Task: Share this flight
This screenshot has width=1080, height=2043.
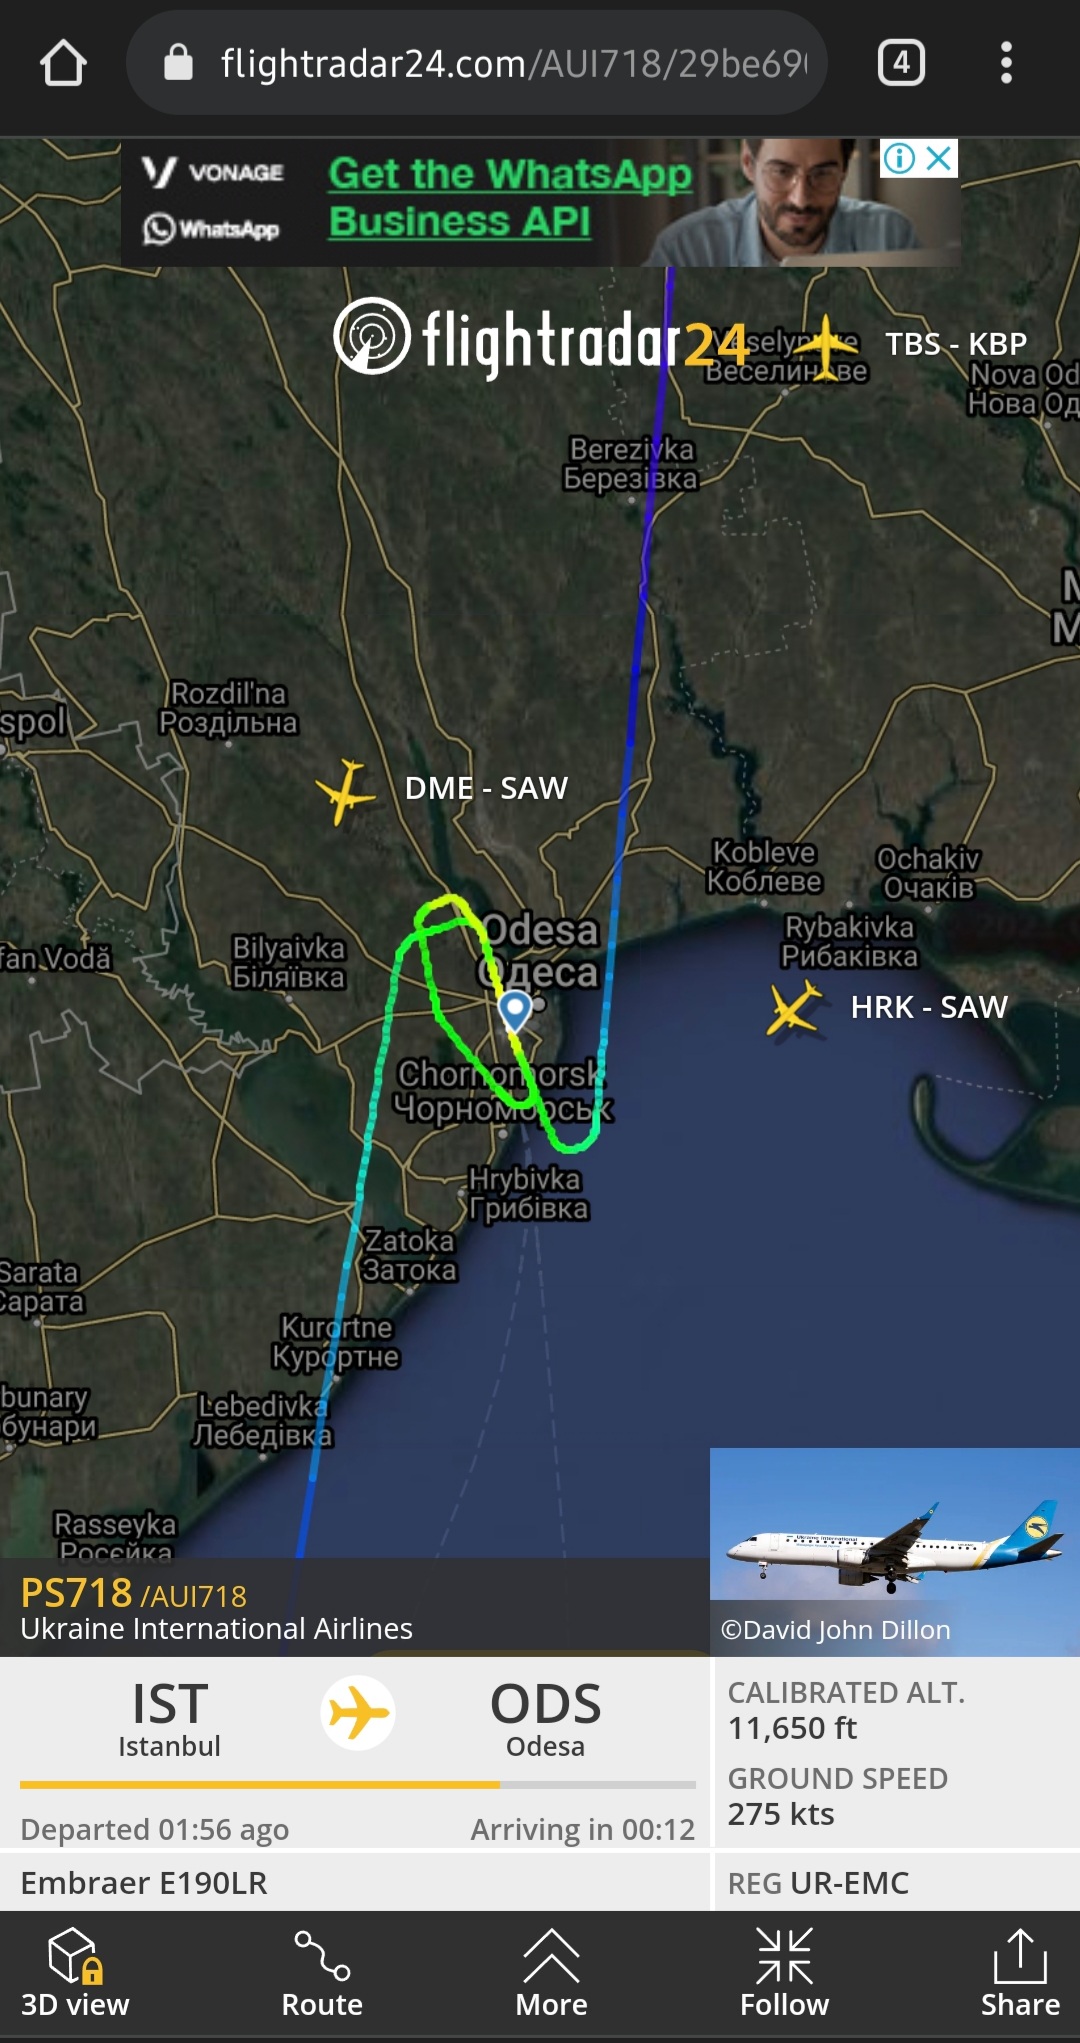Action: tap(1020, 1974)
